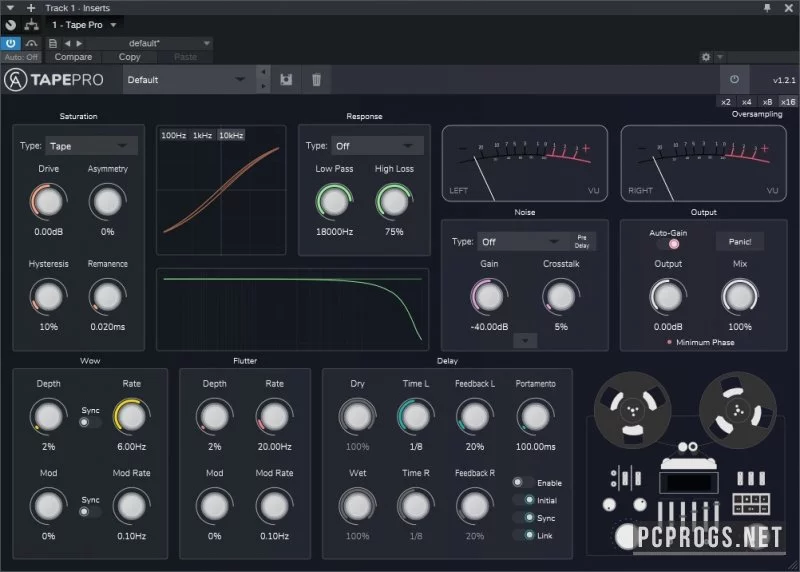Pin the plugin window with pin icon
800x572 pixels.
click(767, 8)
